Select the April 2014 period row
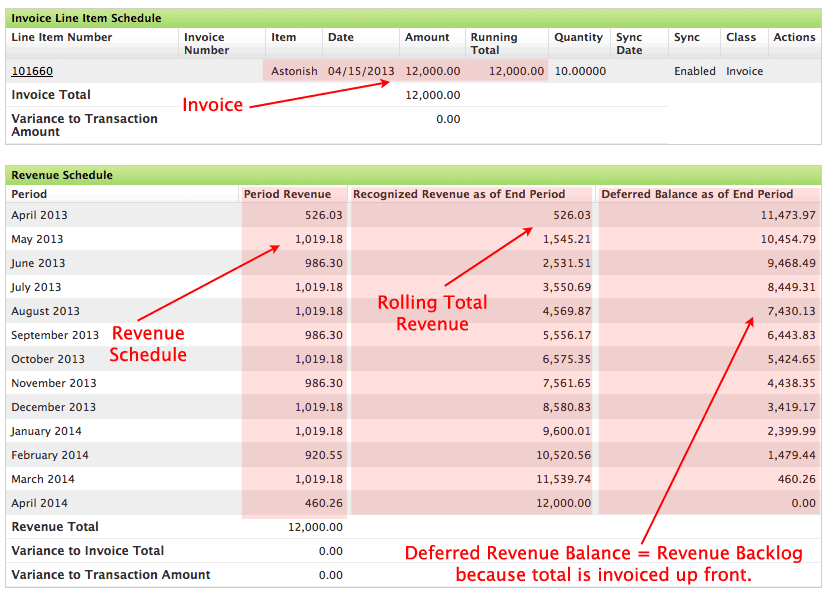The height and width of the screenshot is (593, 830). tap(413, 503)
